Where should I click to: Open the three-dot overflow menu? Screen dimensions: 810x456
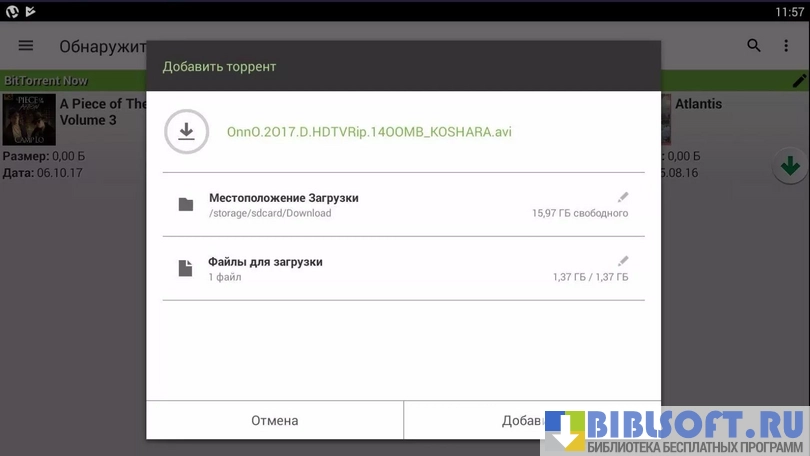click(787, 46)
